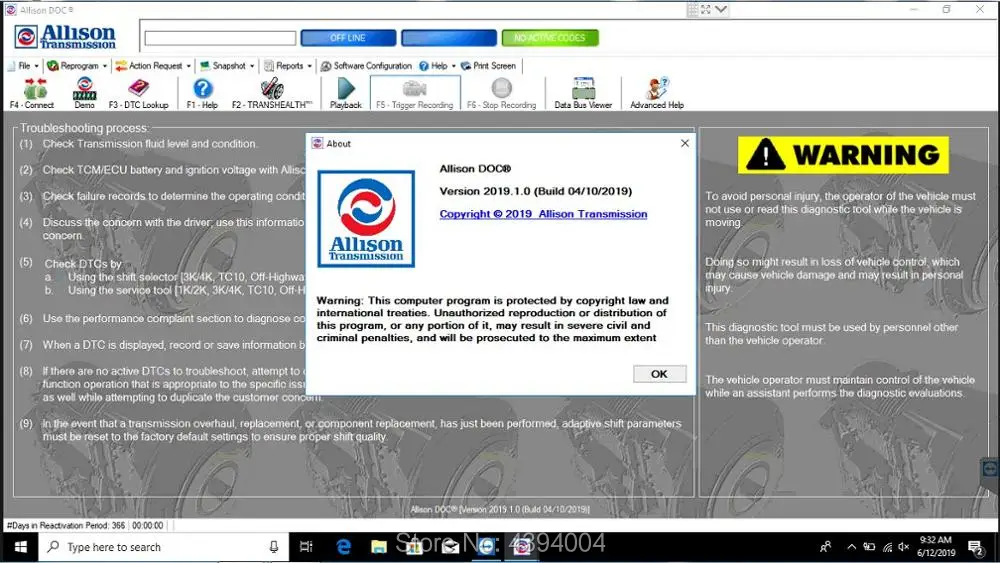Screen dimensions: 1000x563
Task: Click the taskbar search box
Action: [163, 547]
